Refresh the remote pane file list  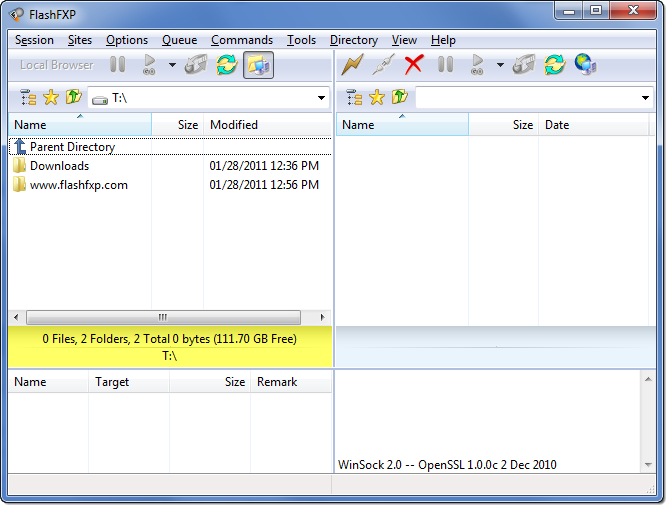555,65
